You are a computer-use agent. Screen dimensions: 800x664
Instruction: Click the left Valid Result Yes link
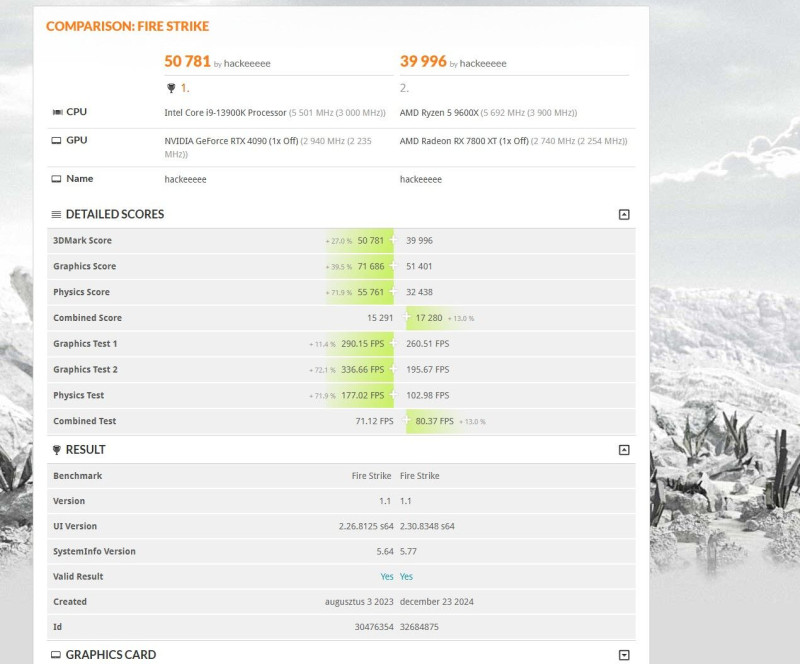tap(387, 576)
